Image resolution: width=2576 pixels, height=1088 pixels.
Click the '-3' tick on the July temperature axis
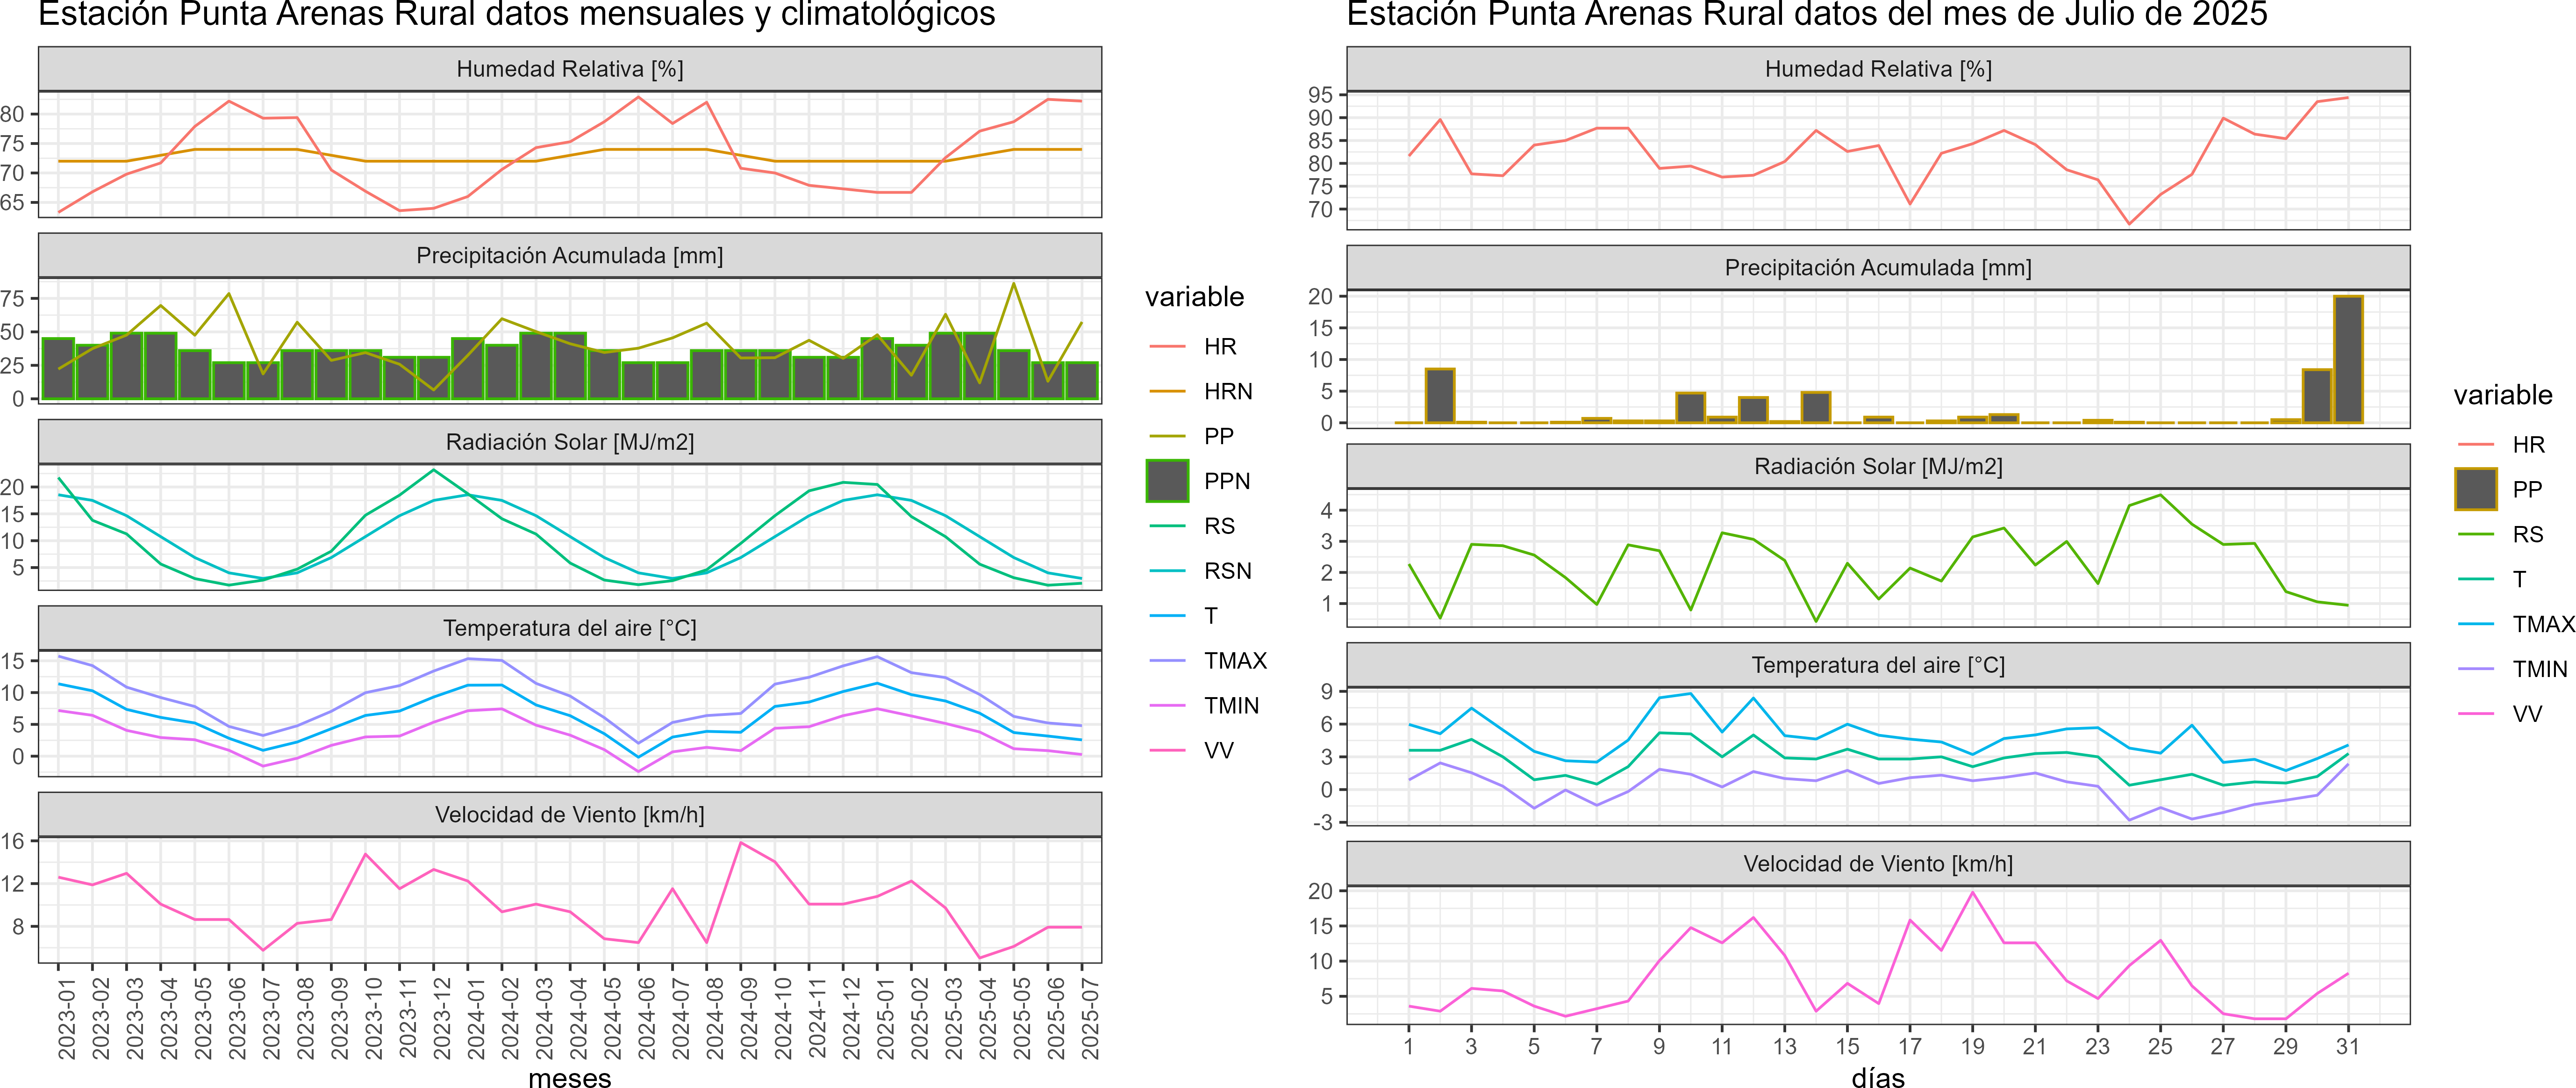click(x=1322, y=823)
